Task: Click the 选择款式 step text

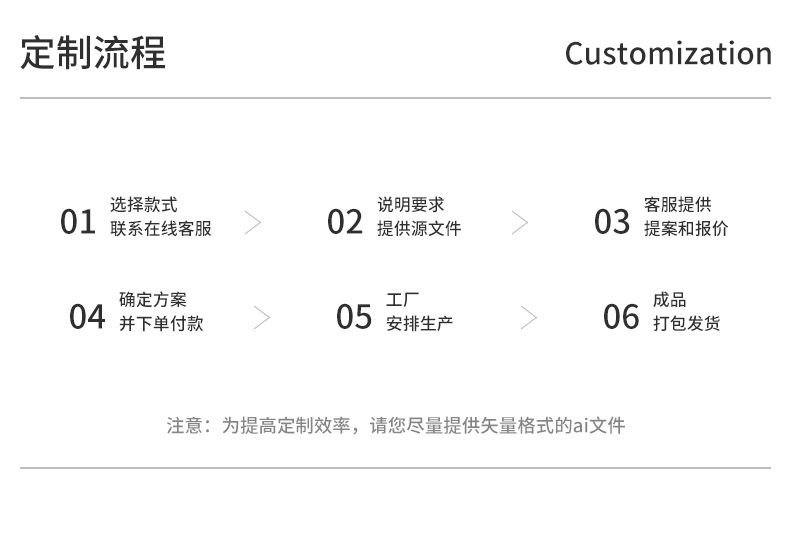Action: pos(144,205)
